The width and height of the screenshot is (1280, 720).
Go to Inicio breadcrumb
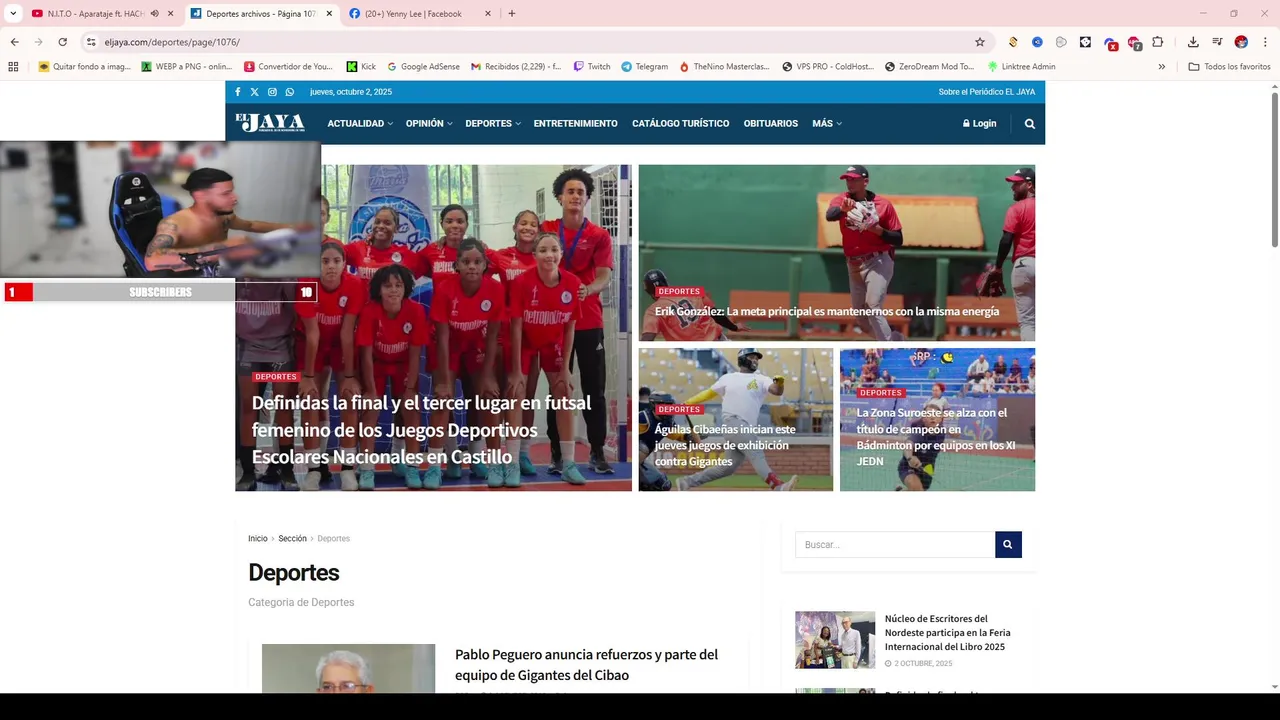(258, 539)
